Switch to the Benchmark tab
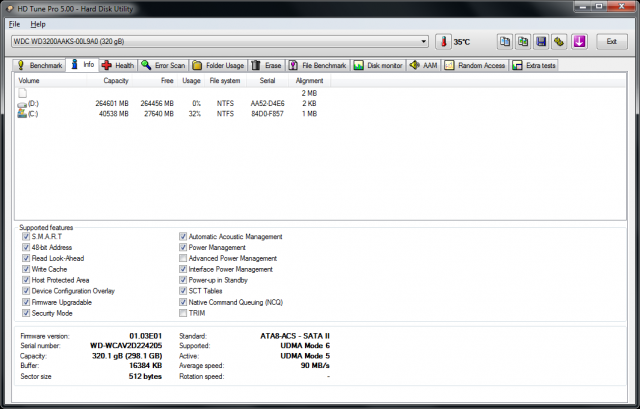This screenshot has width=640, height=409. (x=40, y=65)
